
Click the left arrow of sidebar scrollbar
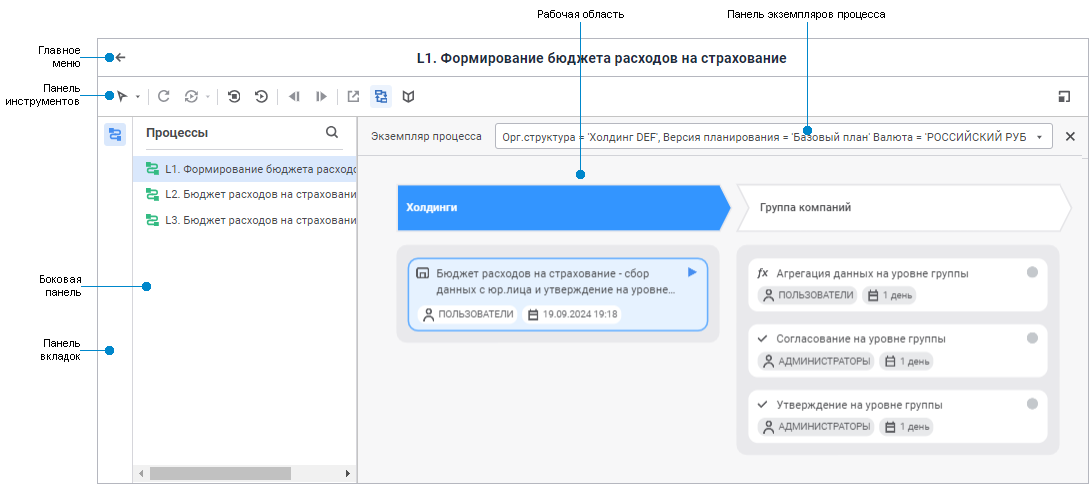141,473
